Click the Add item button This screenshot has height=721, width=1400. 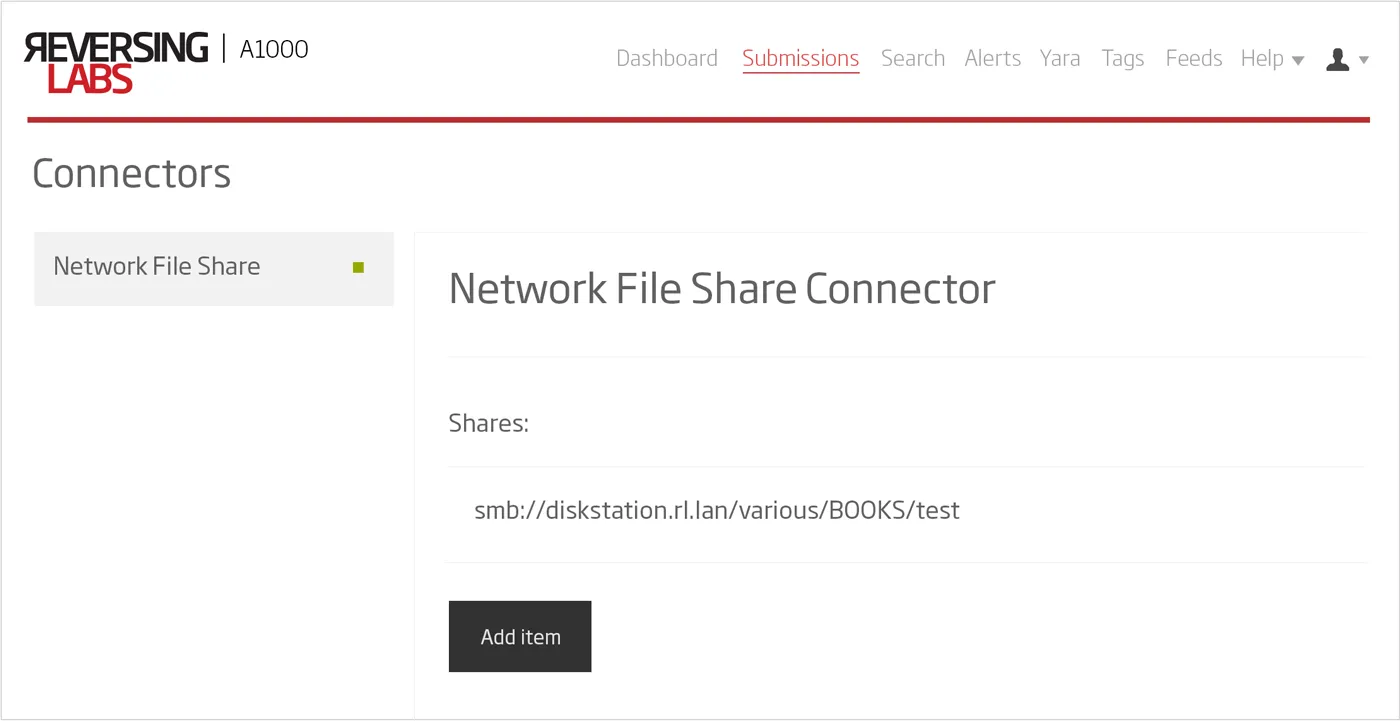(x=520, y=636)
